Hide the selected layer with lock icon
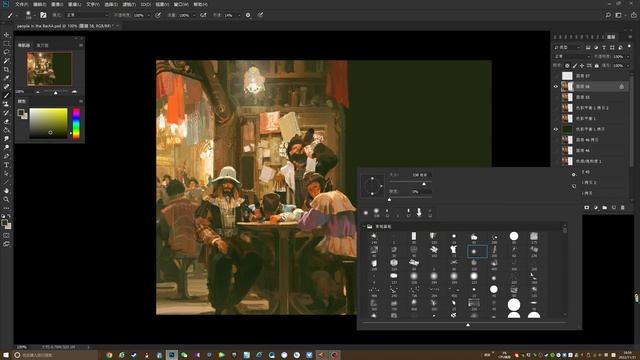The width and height of the screenshot is (640, 360). click(556, 87)
